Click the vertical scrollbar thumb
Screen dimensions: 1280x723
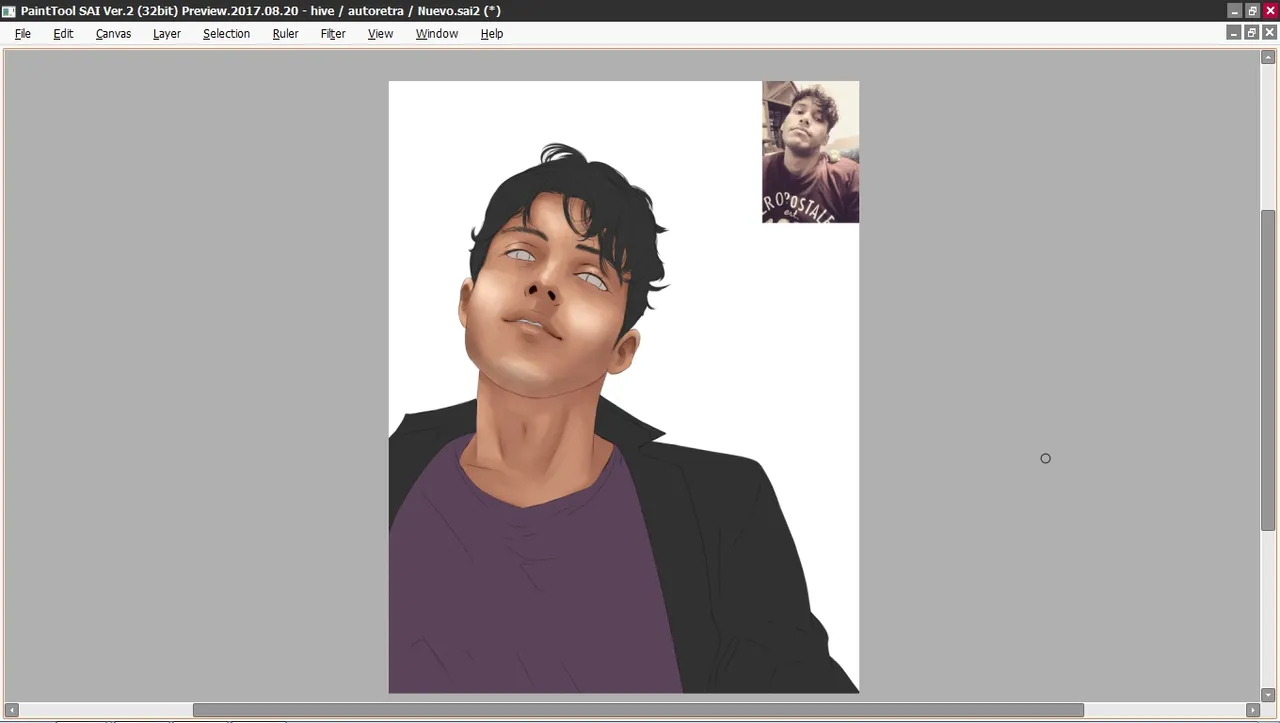point(1268,370)
